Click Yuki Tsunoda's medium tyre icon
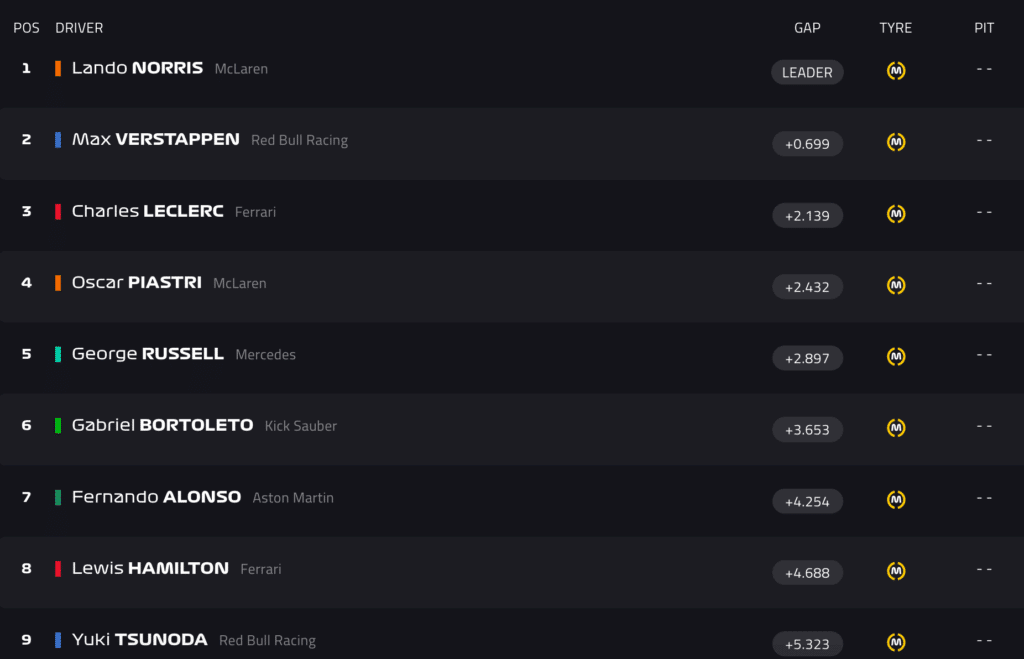Image resolution: width=1024 pixels, height=659 pixels. point(896,643)
